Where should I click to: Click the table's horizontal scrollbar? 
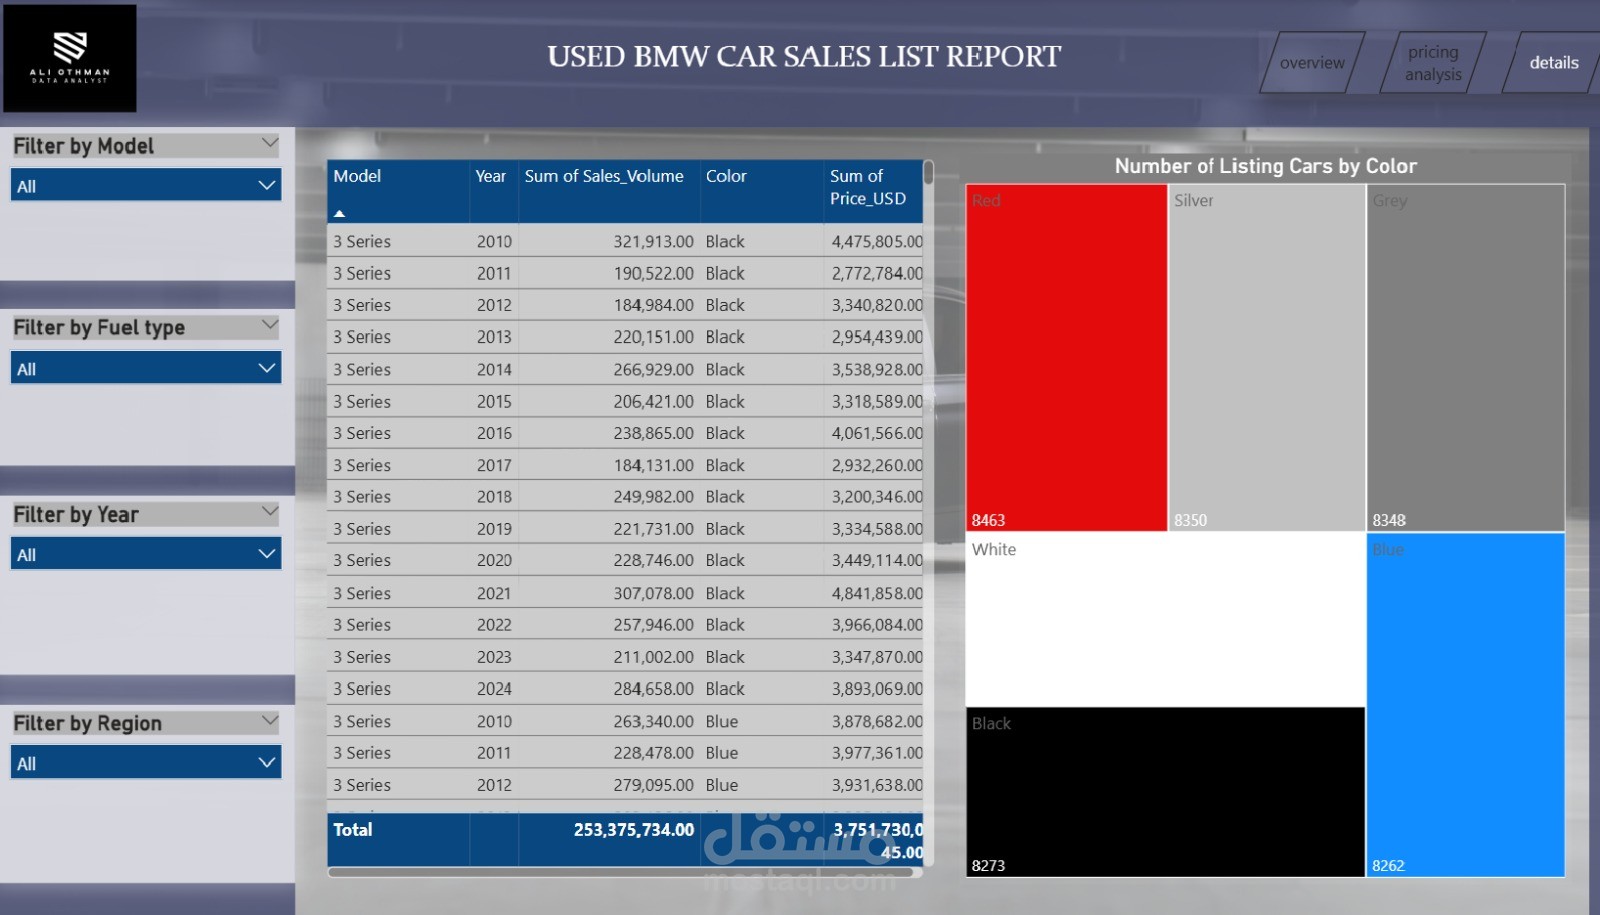pyautogui.click(x=620, y=872)
